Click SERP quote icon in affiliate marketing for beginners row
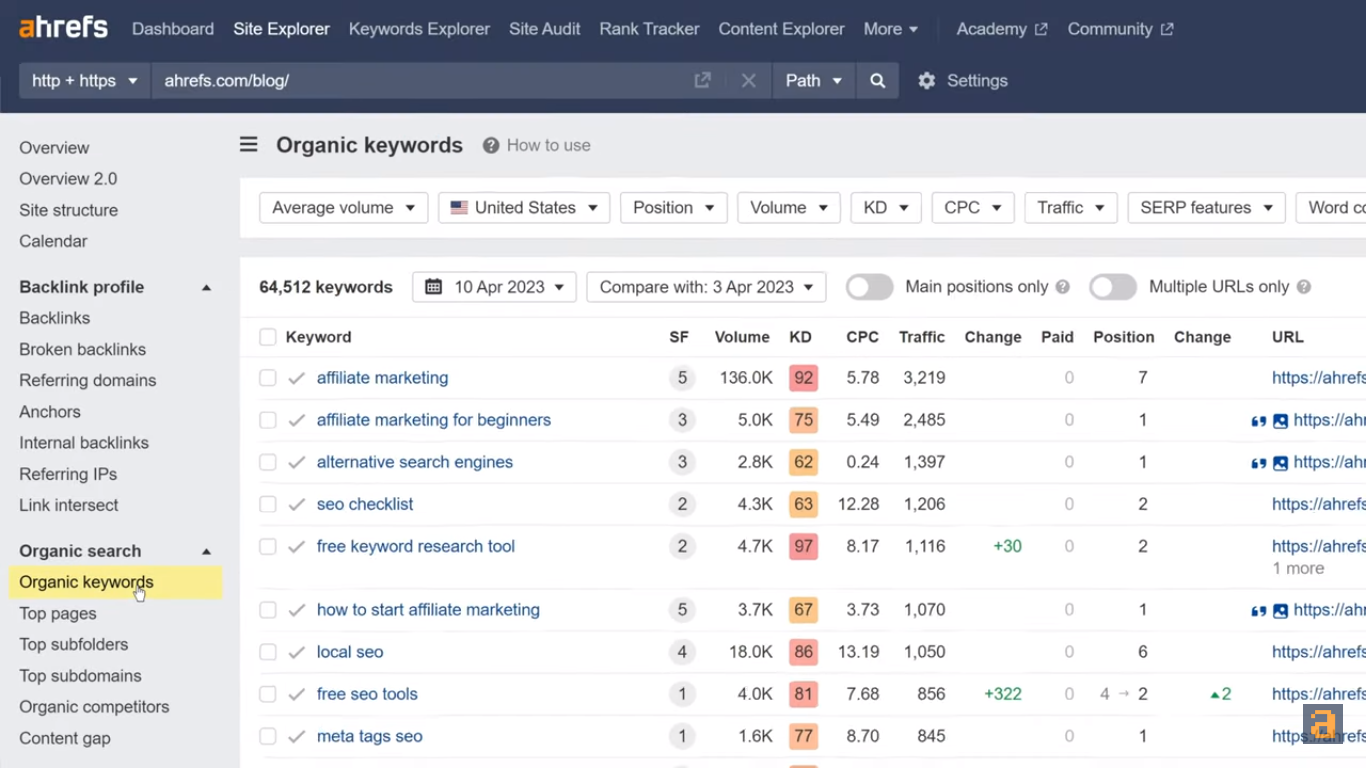Screen dimensions: 1366x768 pos(1259,421)
